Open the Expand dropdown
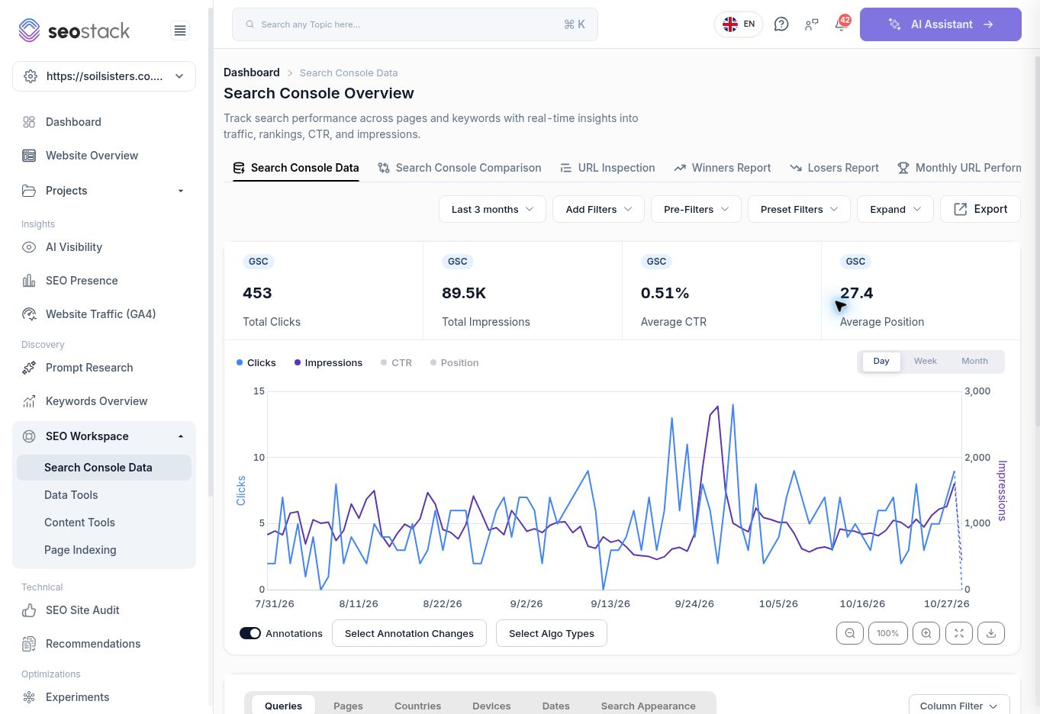This screenshot has height=714, width=1040. [x=895, y=209]
